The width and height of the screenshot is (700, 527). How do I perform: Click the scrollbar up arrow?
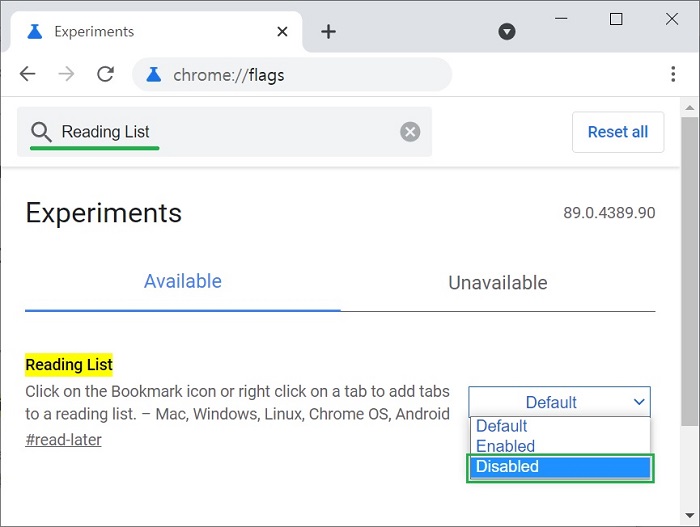tap(690, 108)
